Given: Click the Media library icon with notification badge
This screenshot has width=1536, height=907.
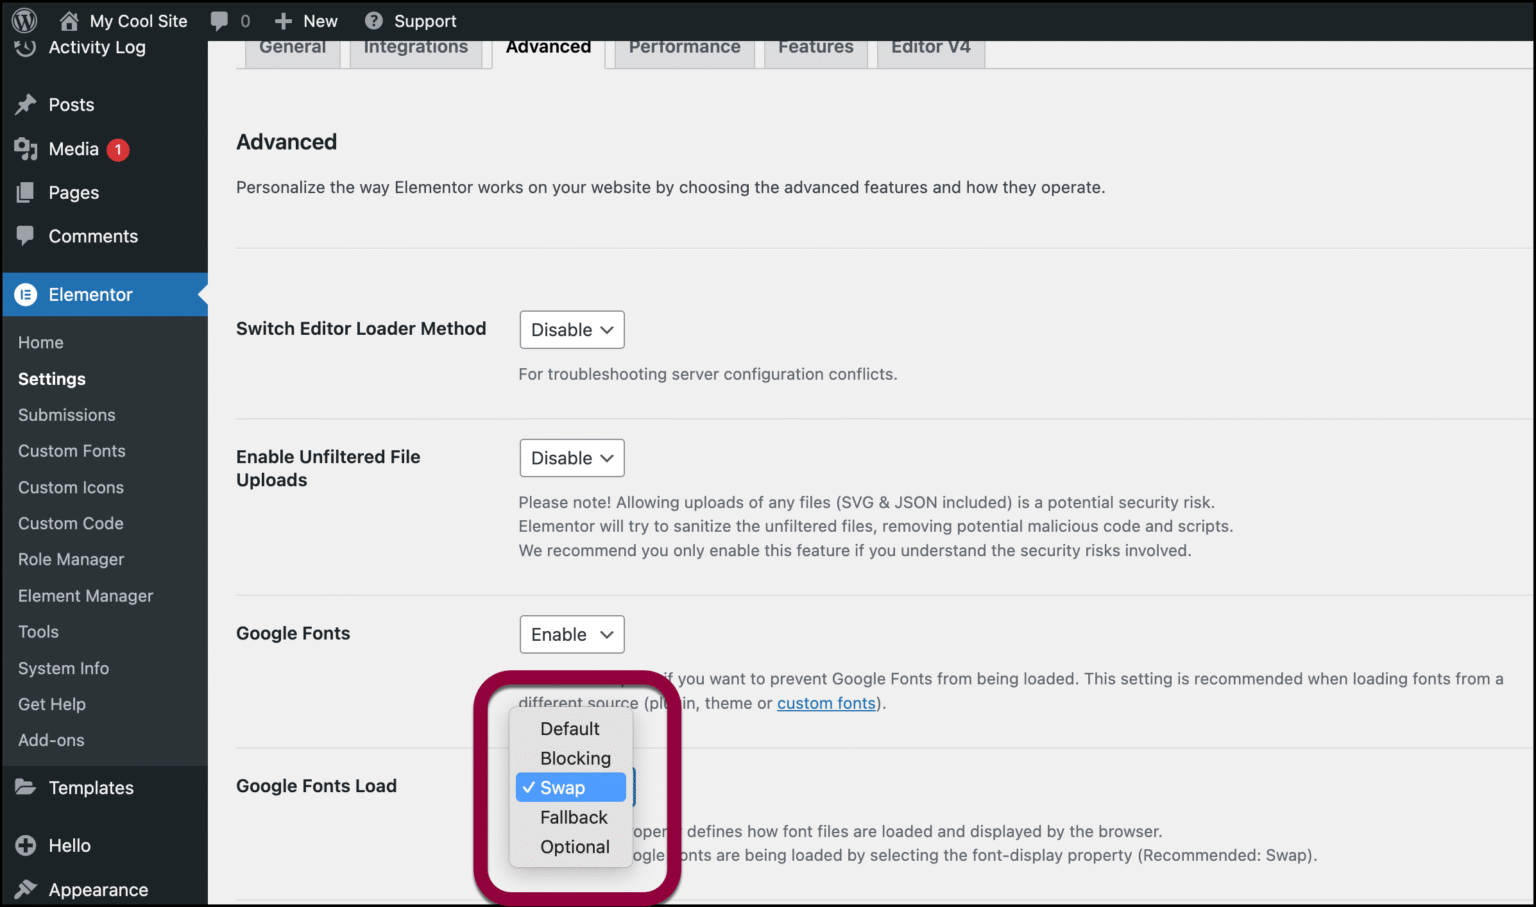Looking at the screenshot, I should [x=26, y=149].
